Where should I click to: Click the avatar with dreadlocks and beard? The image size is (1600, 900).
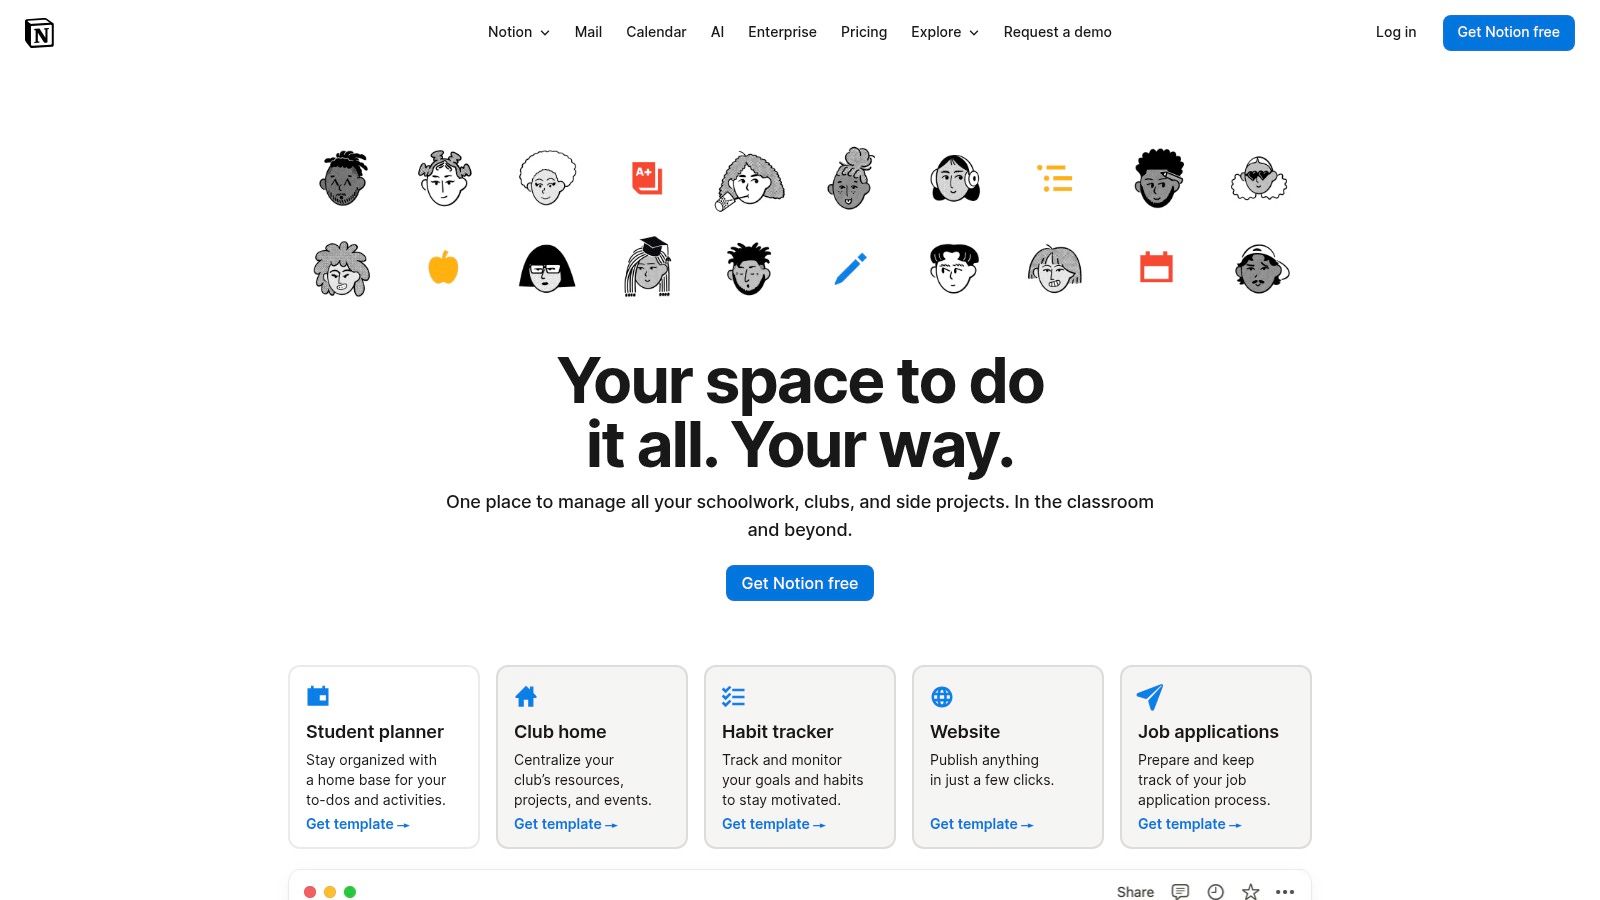click(344, 178)
